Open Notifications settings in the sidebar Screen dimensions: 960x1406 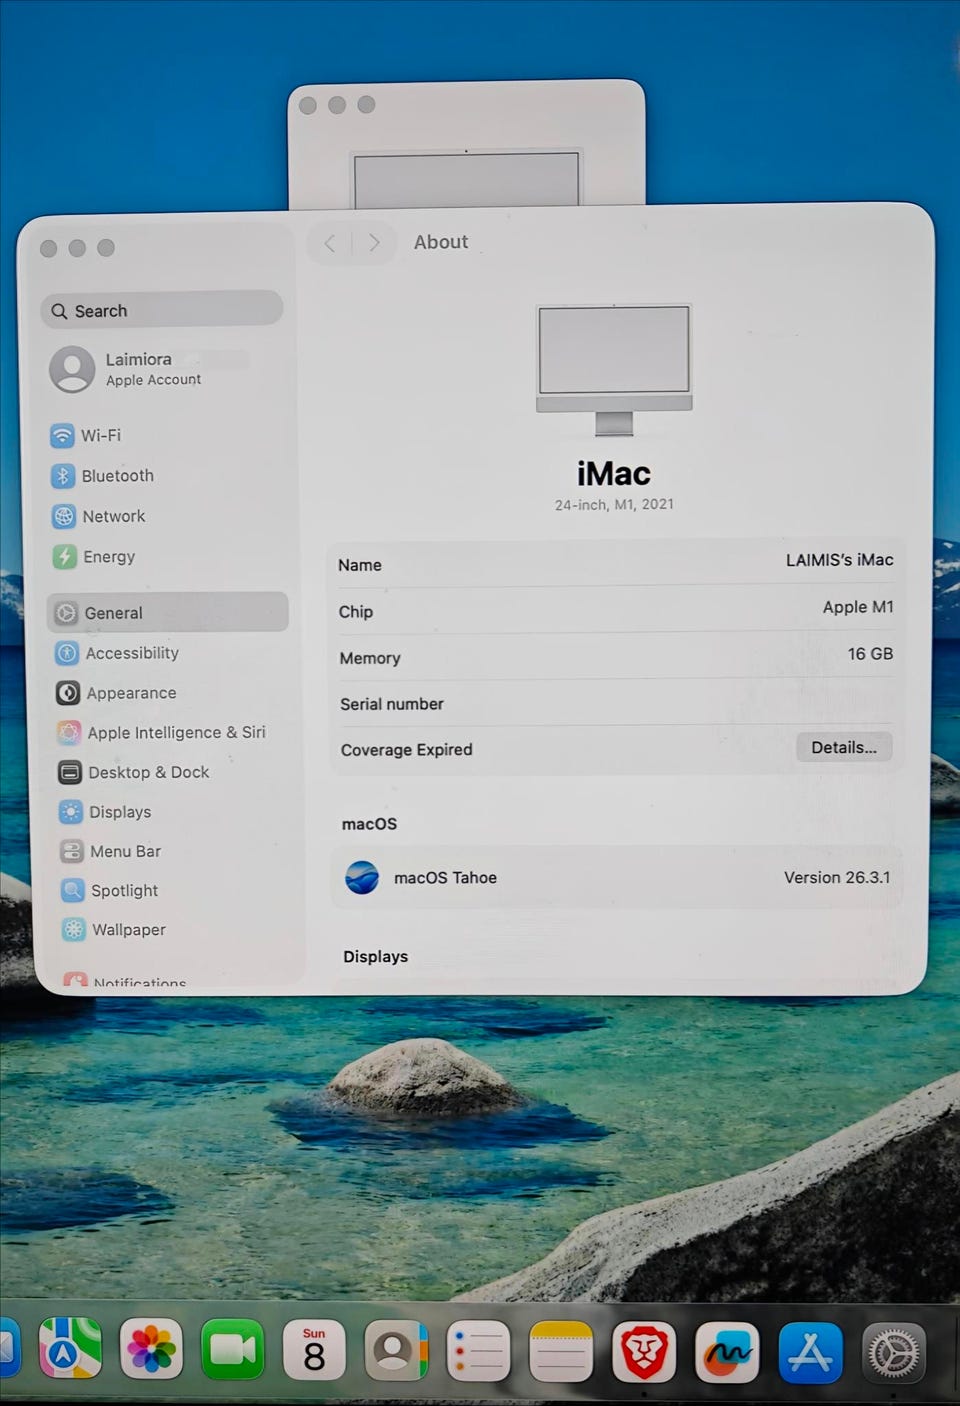[125, 981]
